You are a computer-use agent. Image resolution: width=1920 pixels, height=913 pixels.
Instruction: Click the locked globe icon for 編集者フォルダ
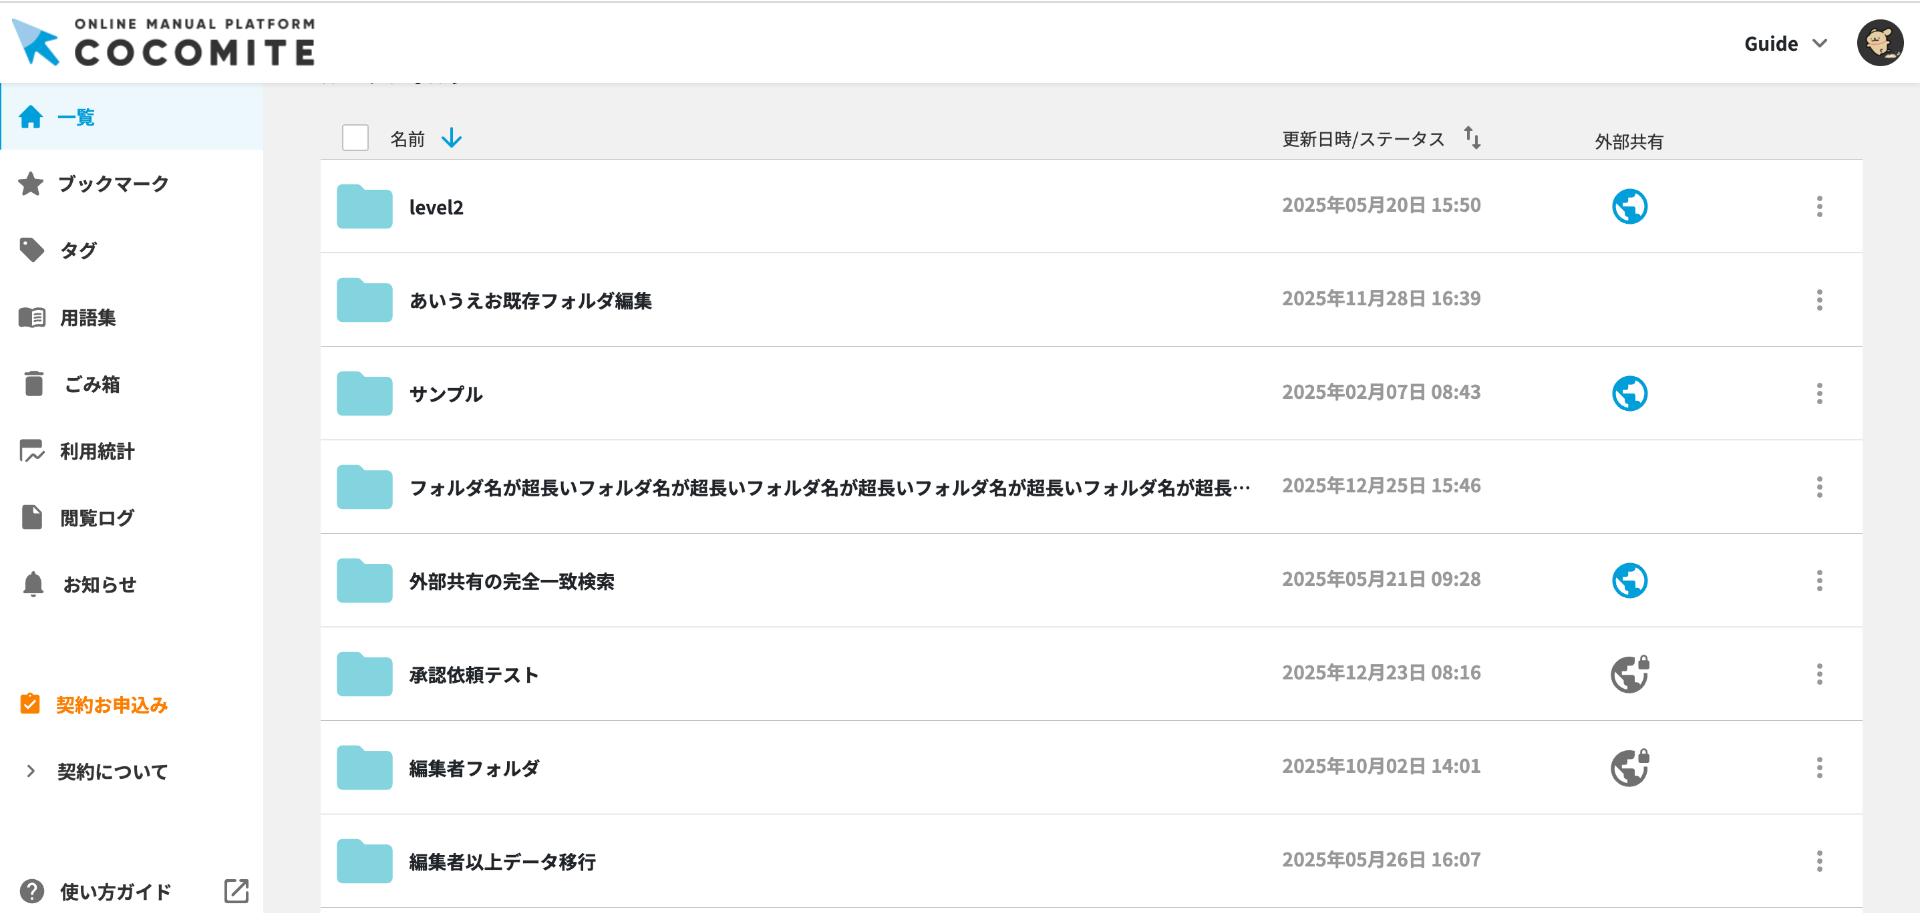(x=1629, y=768)
